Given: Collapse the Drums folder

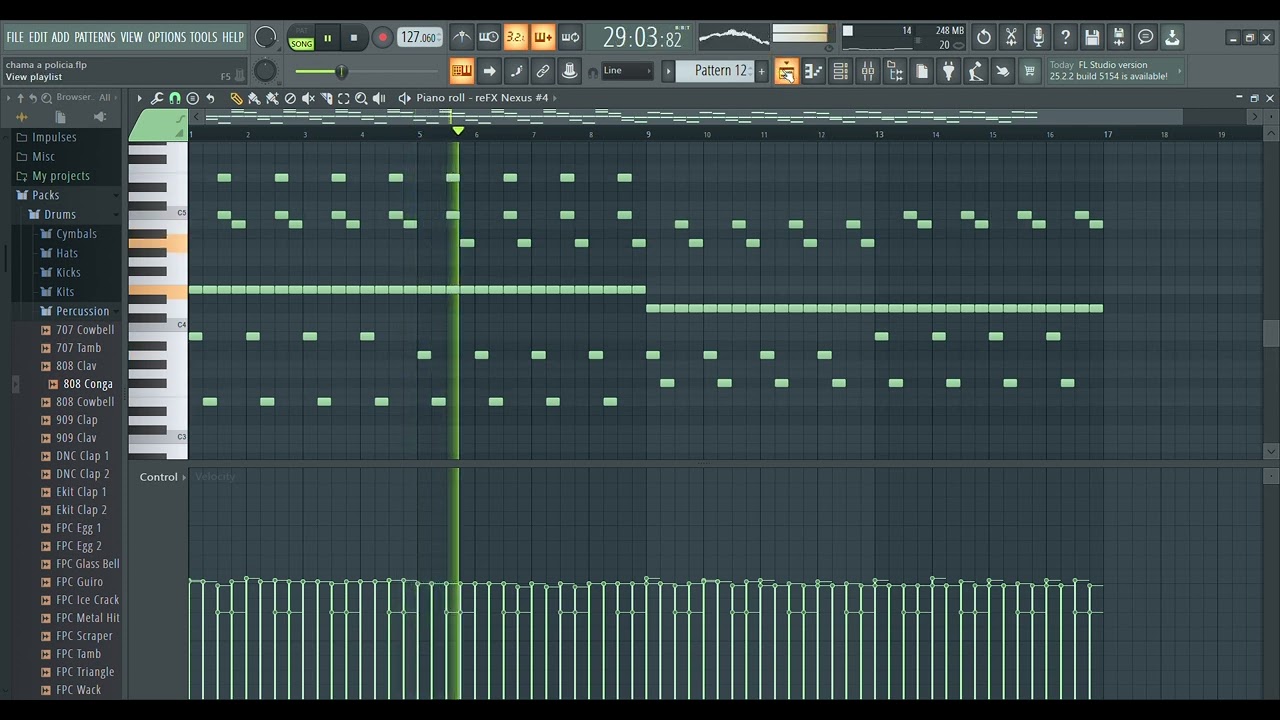Looking at the screenshot, I should [59, 214].
